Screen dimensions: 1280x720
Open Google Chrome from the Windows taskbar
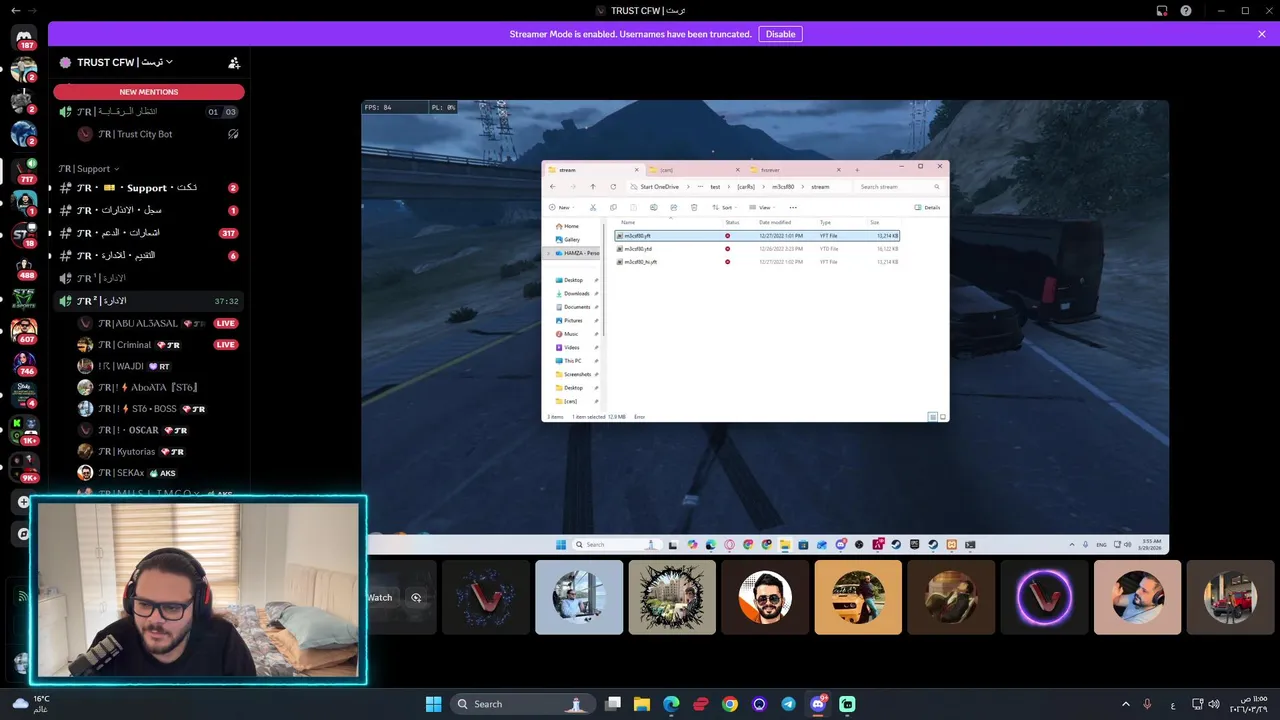point(730,704)
